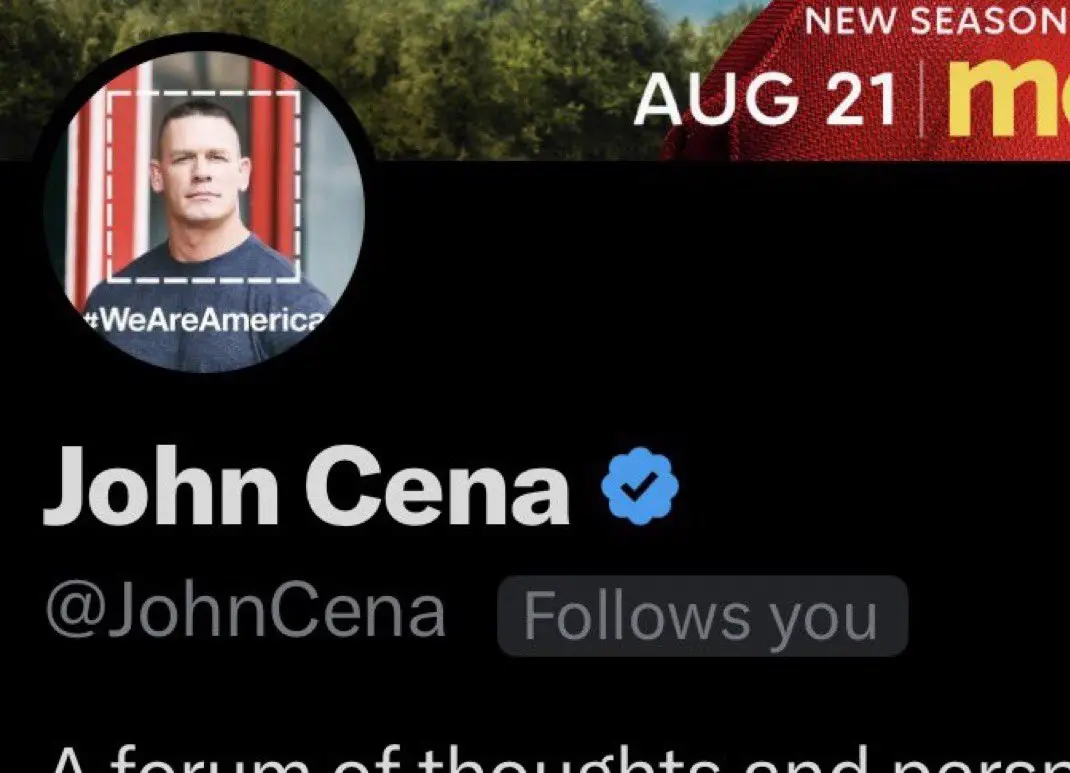The width and height of the screenshot is (1070, 773).
Task: Click the white divider line beside AUG 21
Action: (x=922, y=99)
